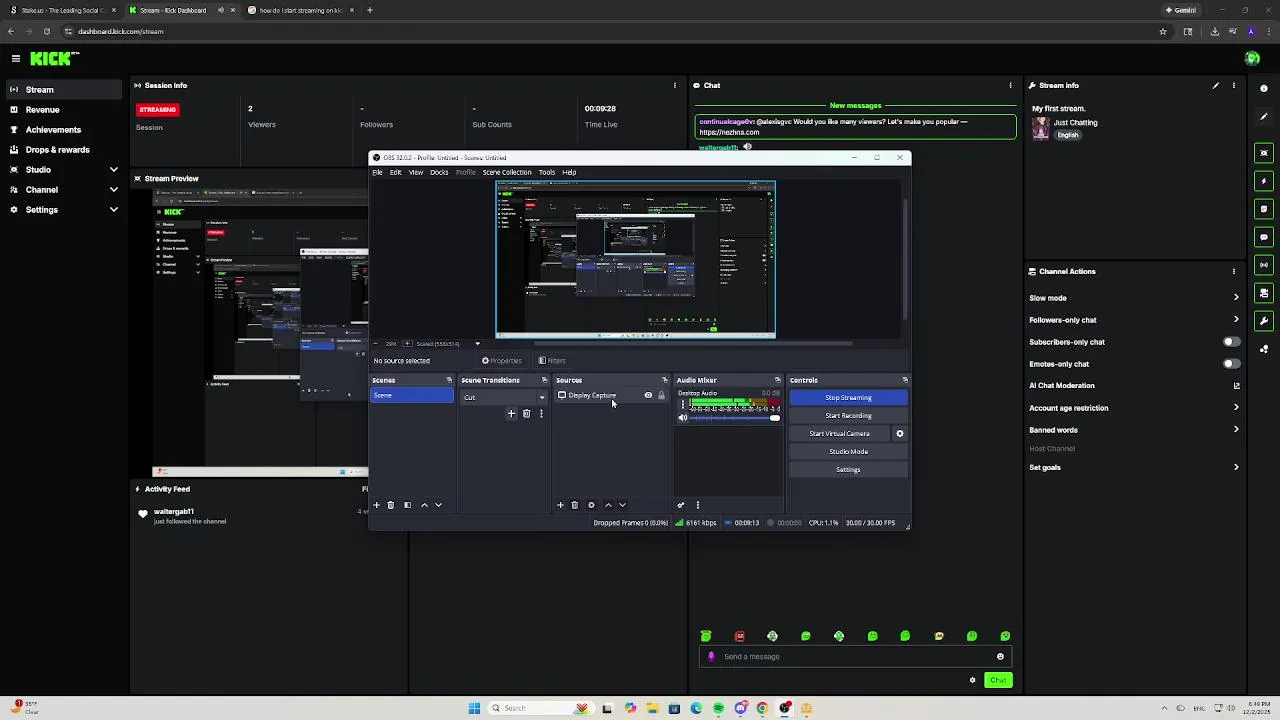
Task: Click the wrench icon in right sidebar
Action: click(1264, 321)
